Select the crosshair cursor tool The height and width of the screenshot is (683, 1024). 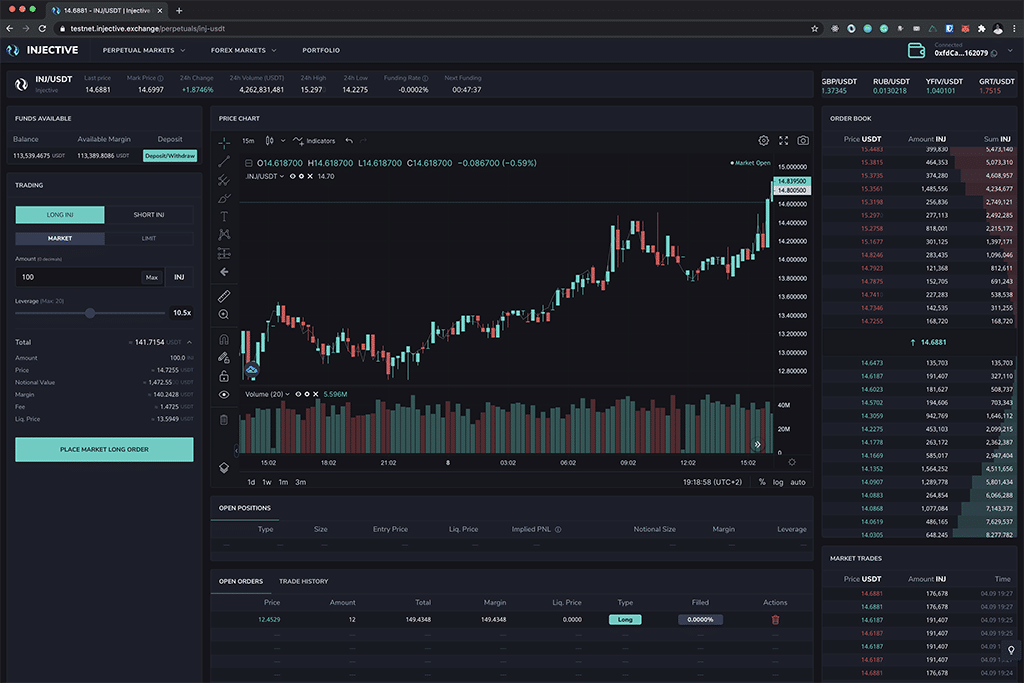click(224, 142)
